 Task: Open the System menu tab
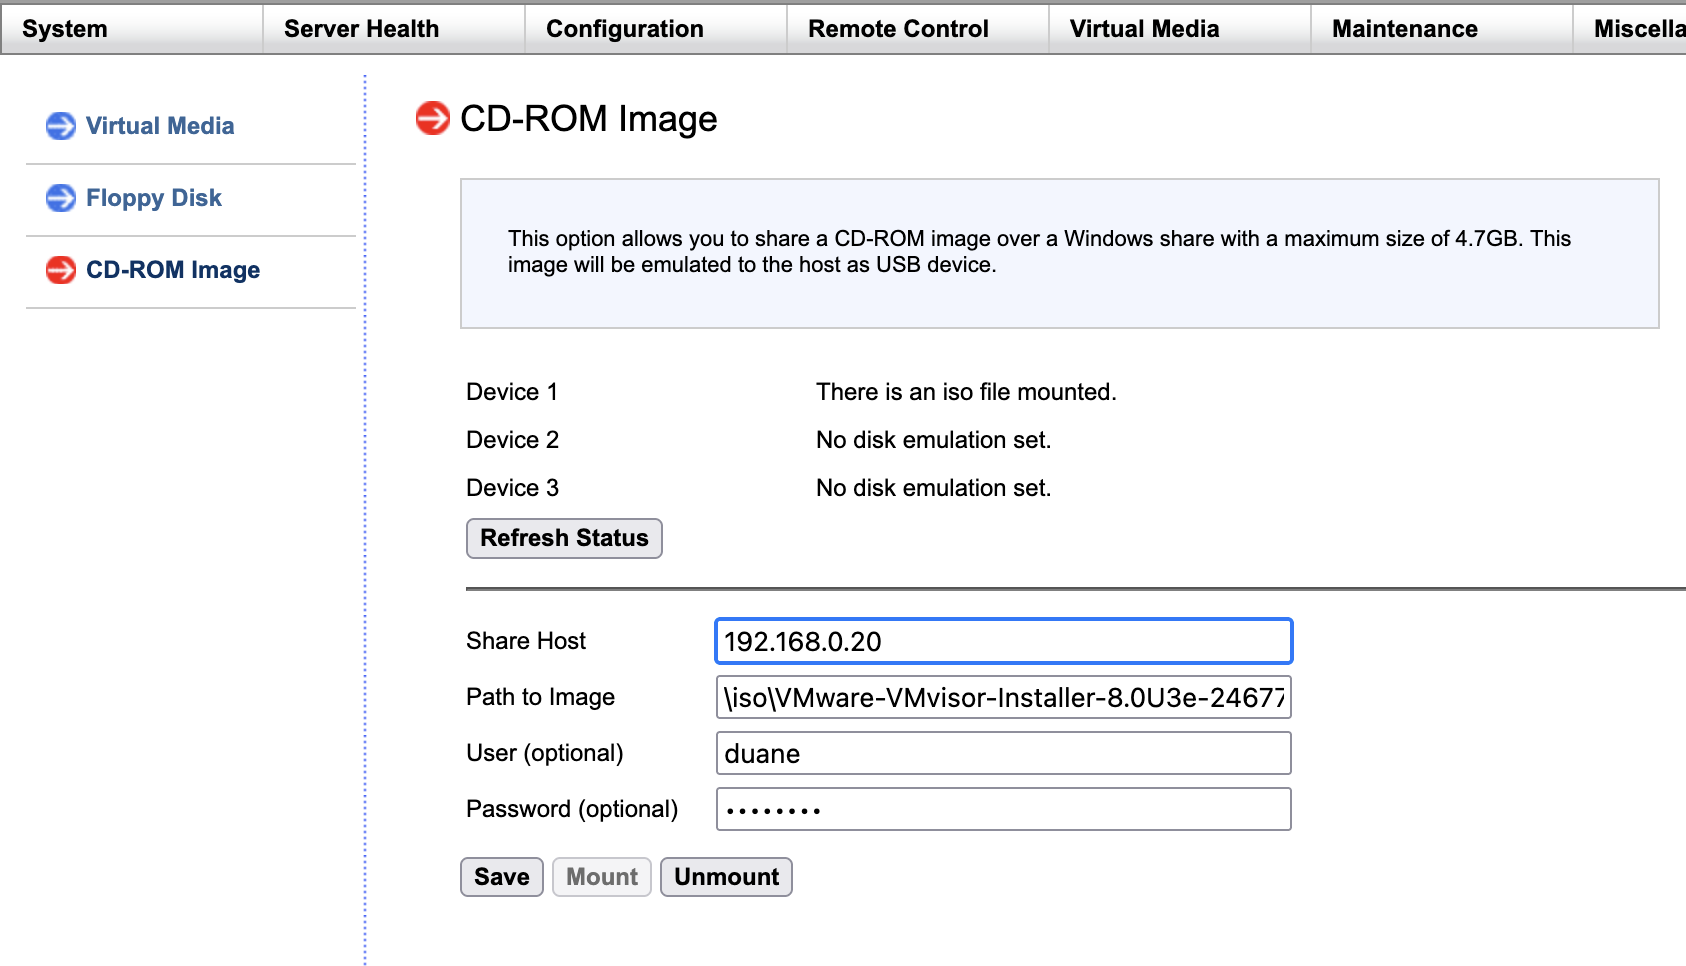click(x=65, y=29)
